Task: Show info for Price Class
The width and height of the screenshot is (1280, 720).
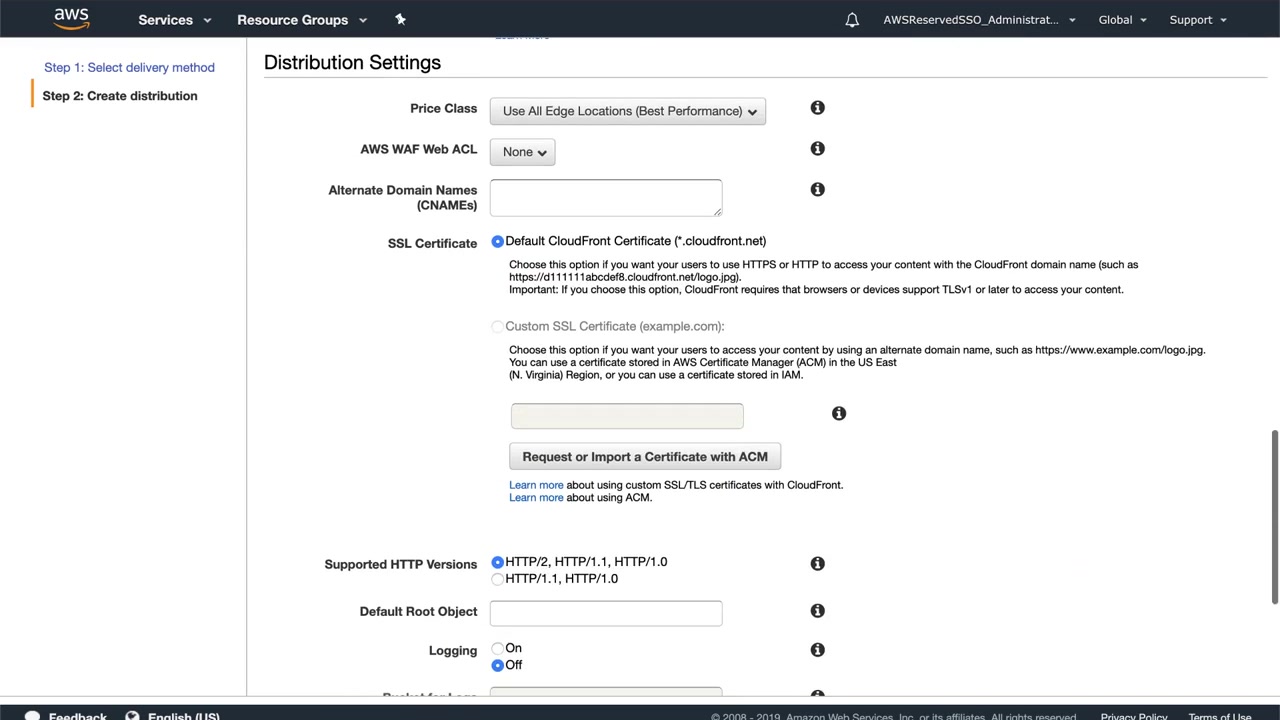Action: pyautogui.click(x=817, y=108)
